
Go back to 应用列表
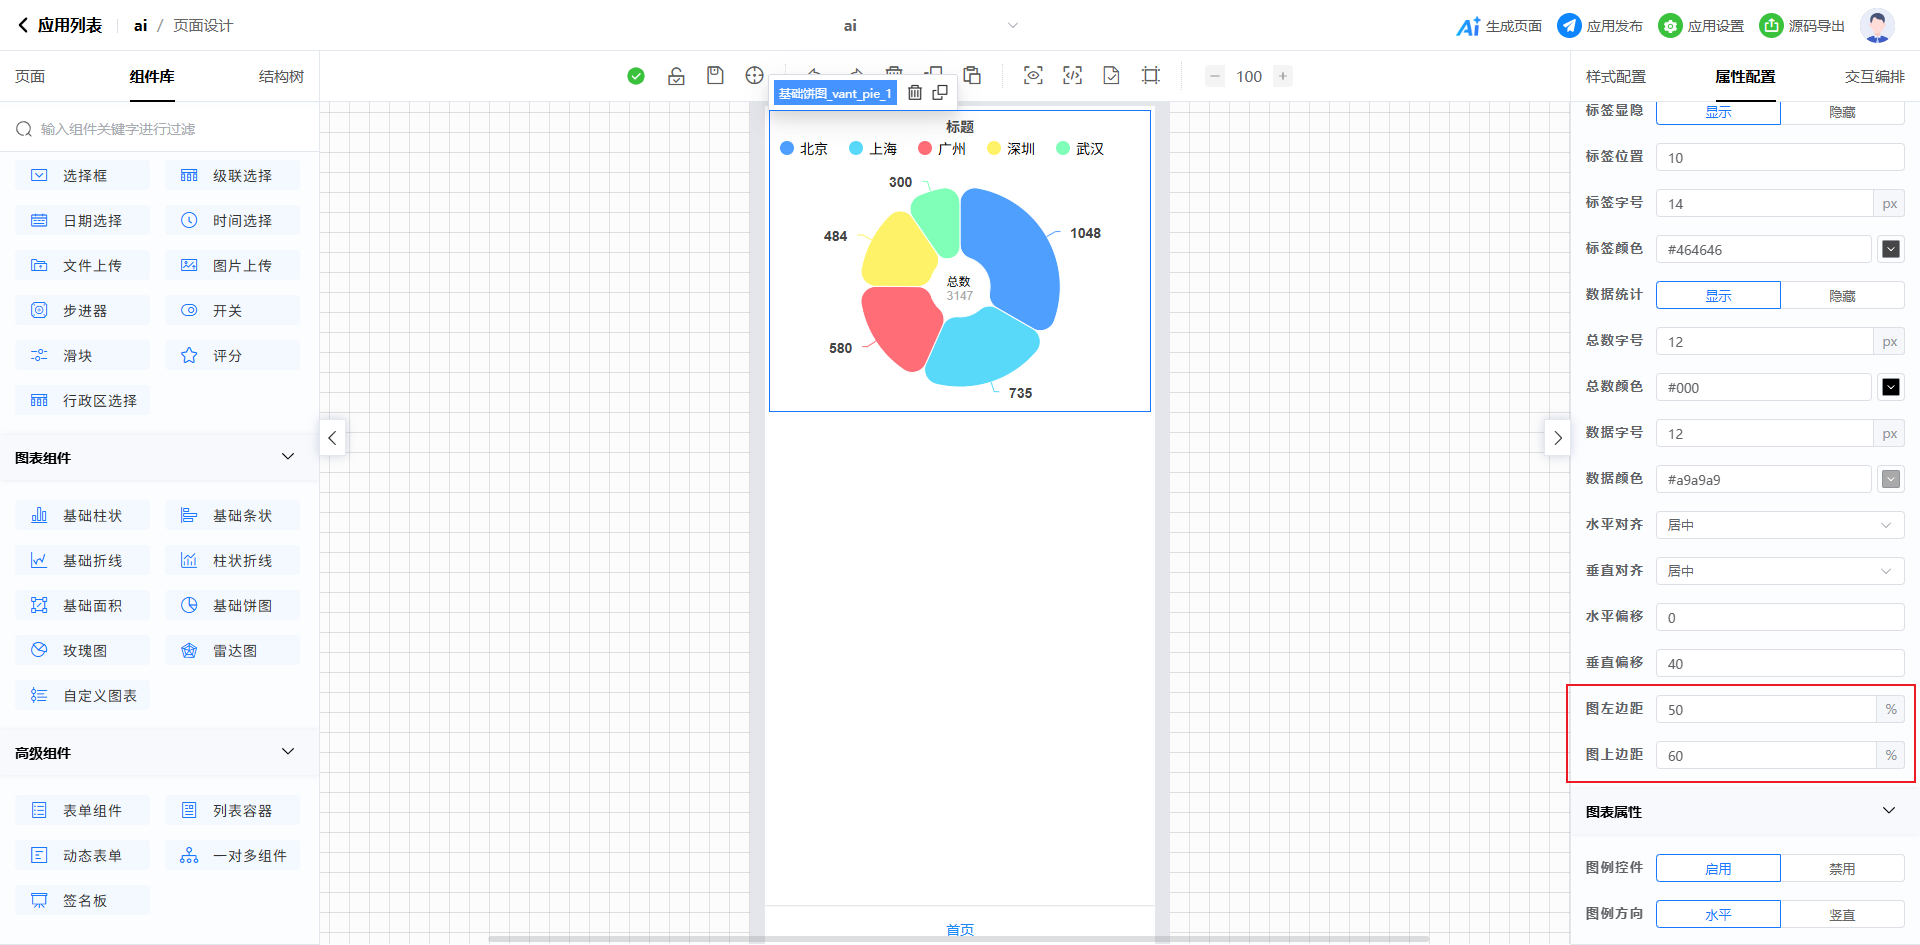pyautogui.click(x=60, y=26)
